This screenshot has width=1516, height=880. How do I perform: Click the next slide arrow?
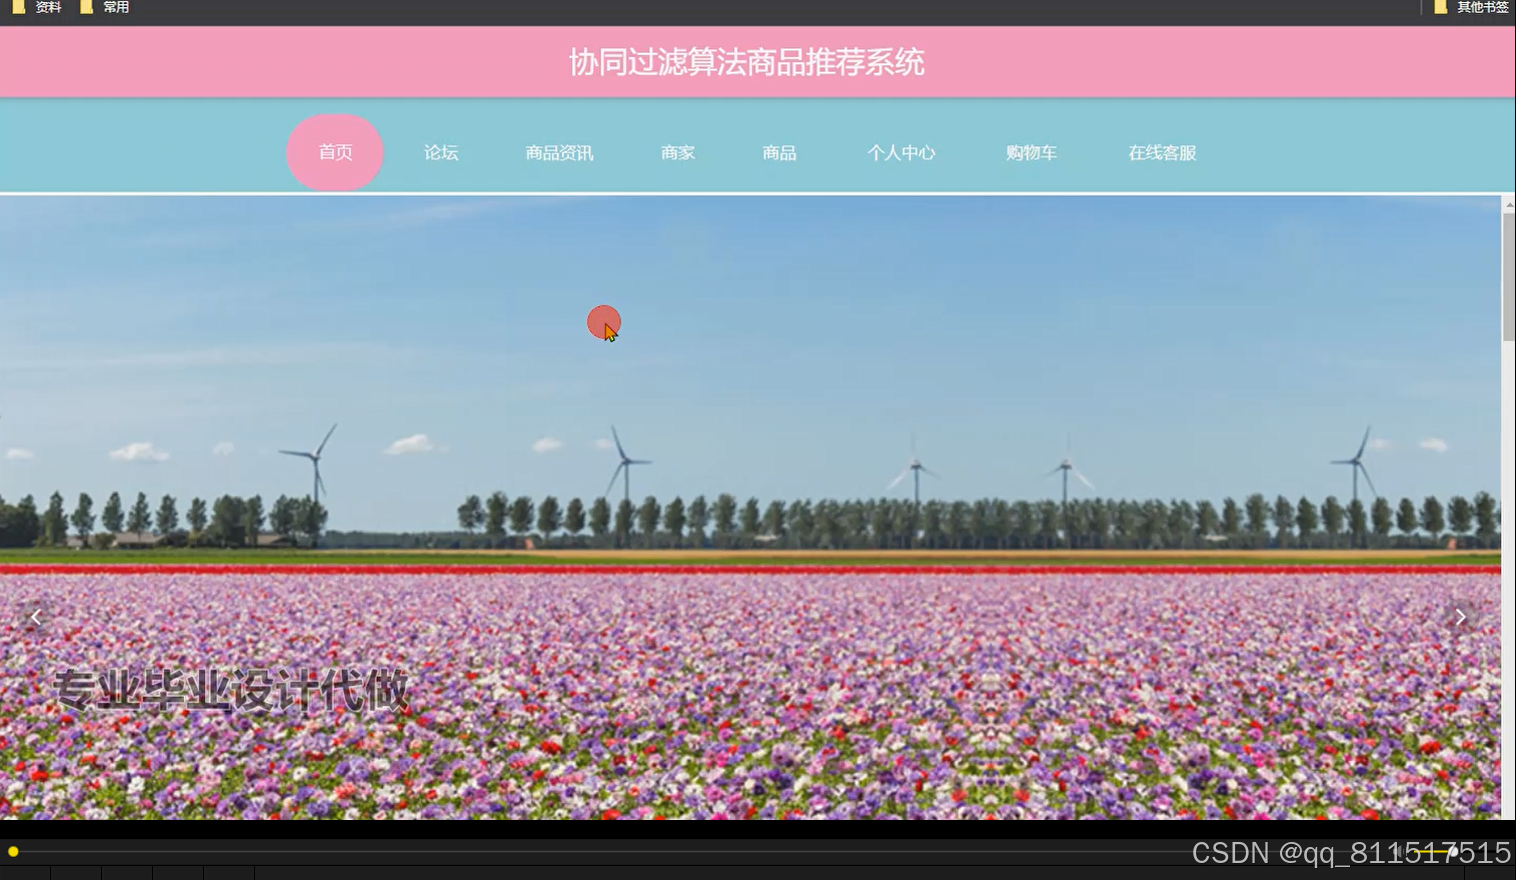click(x=1461, y=616)
